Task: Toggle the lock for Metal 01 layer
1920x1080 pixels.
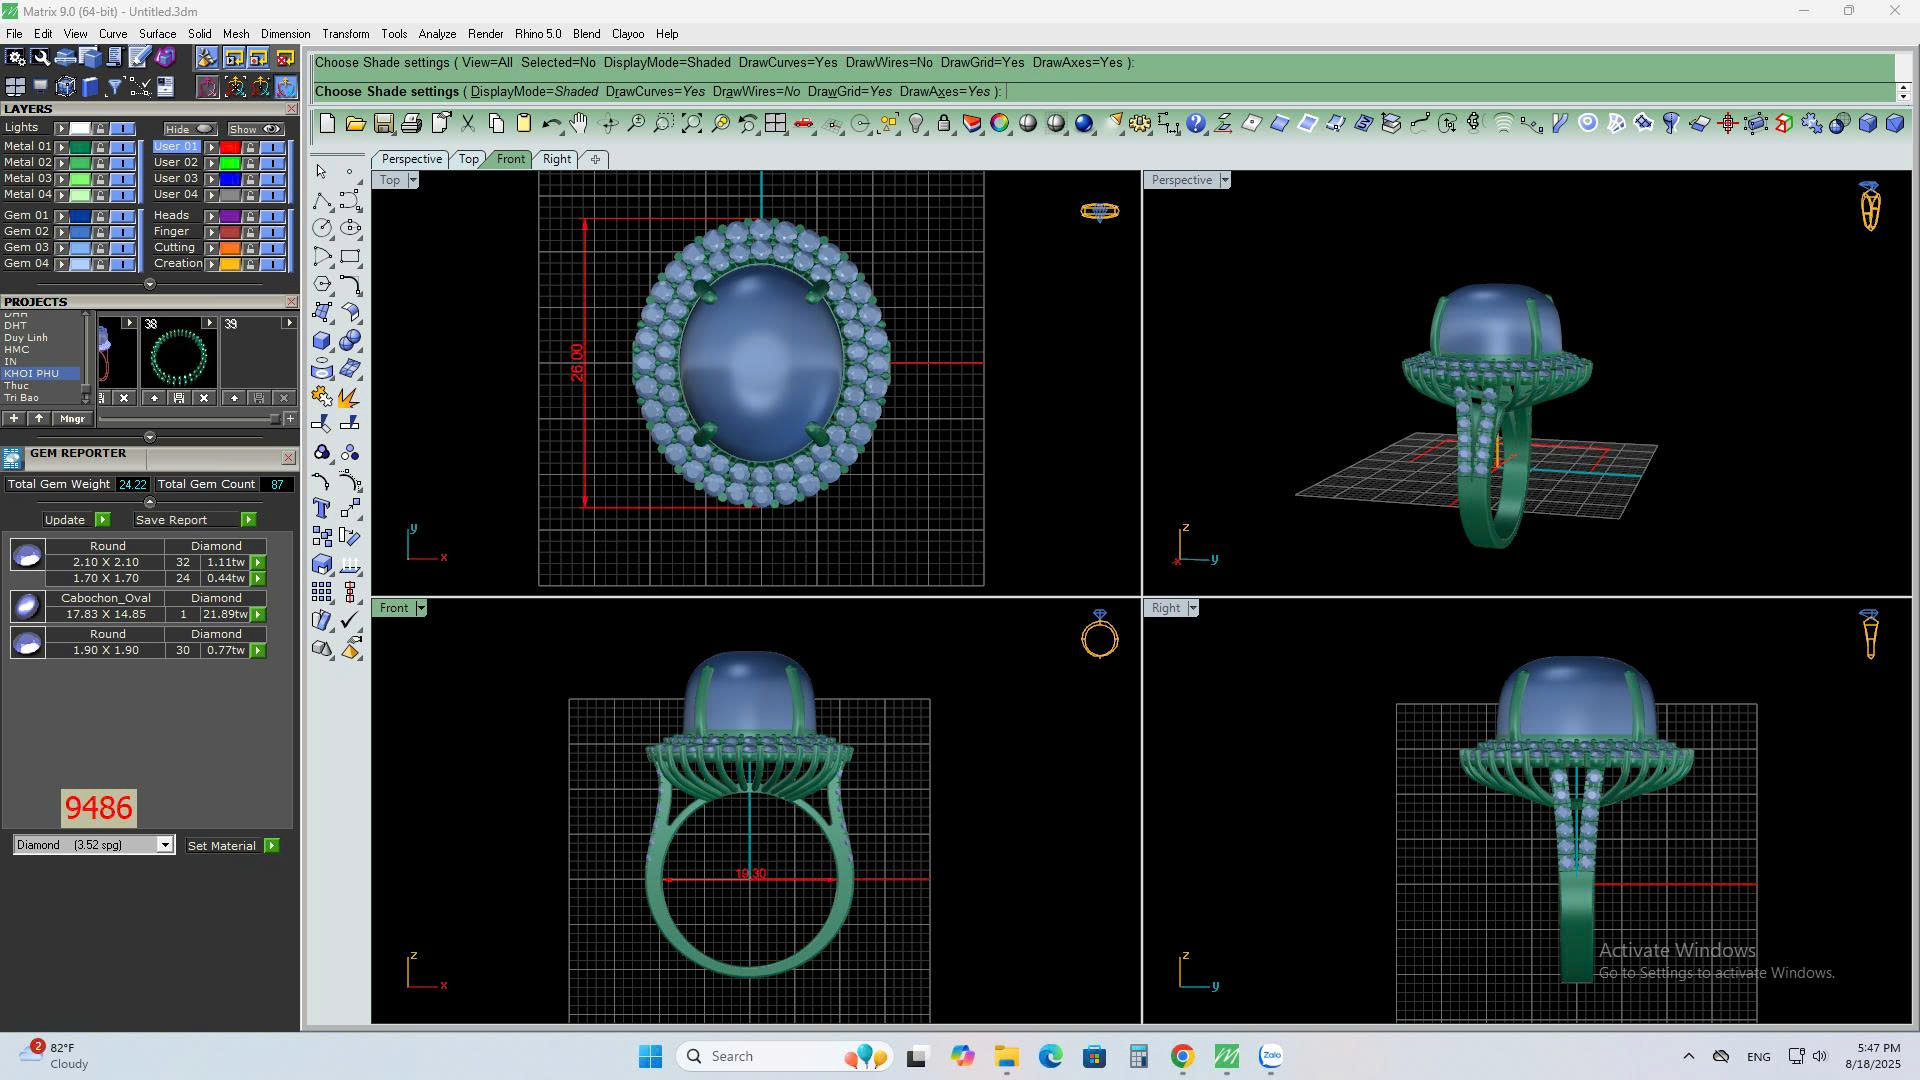Action: tap(100, 146)
